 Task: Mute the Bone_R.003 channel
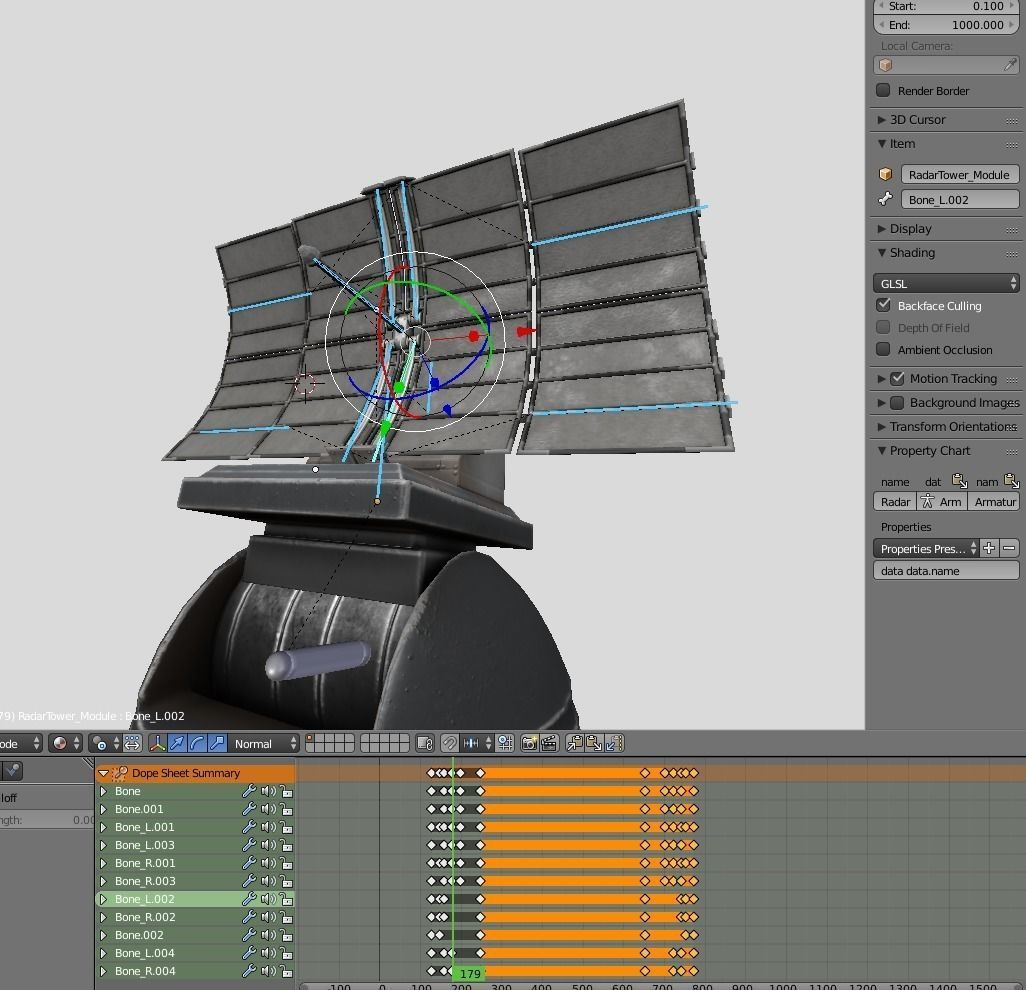pos(268,881)
